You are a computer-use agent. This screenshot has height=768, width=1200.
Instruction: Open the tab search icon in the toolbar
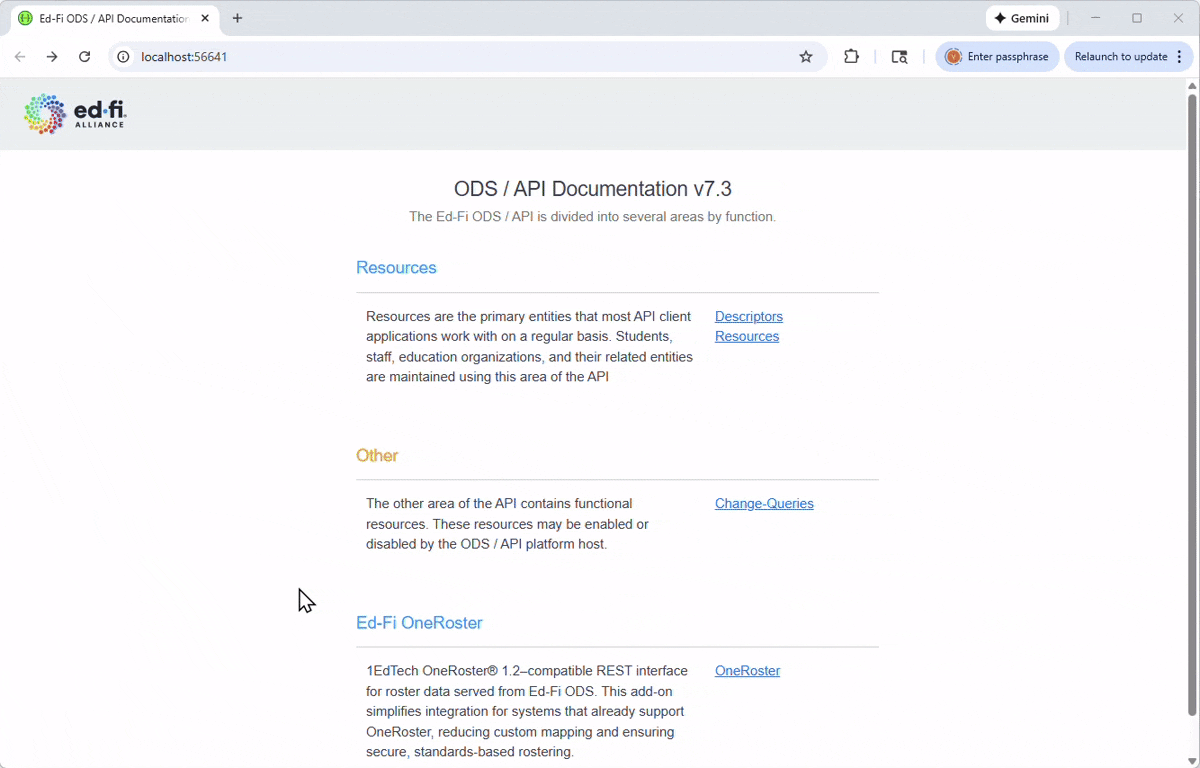pos(899,57)
